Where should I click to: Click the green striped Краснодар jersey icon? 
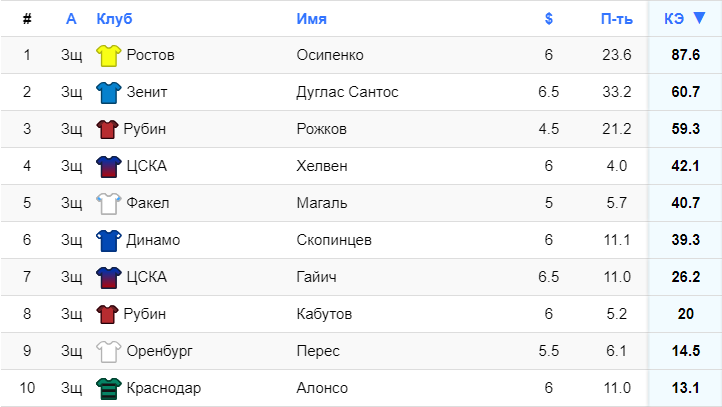pos(109,389)
